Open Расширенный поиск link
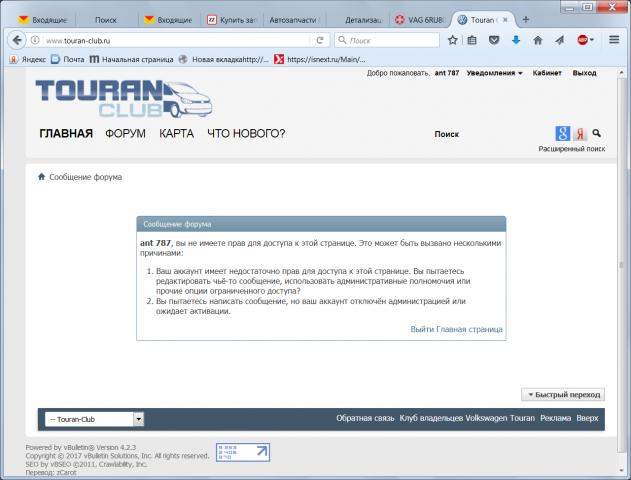The image size is (631, 480). (571, 148)
